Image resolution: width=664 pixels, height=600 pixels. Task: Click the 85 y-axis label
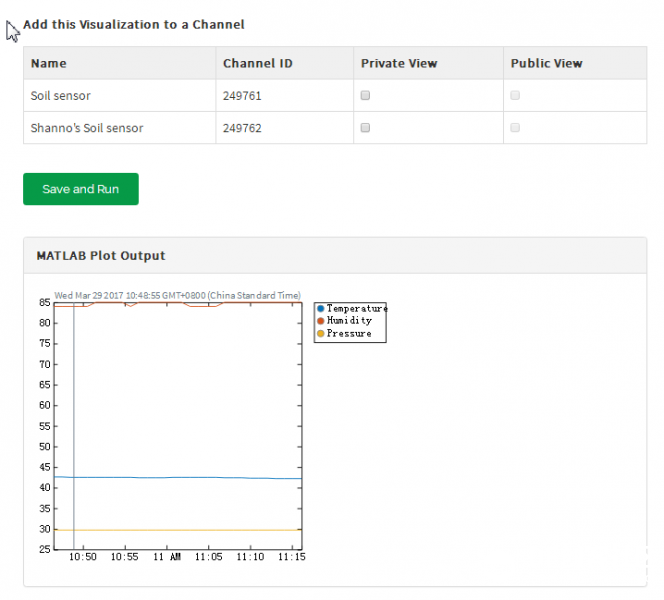(44, 302)
